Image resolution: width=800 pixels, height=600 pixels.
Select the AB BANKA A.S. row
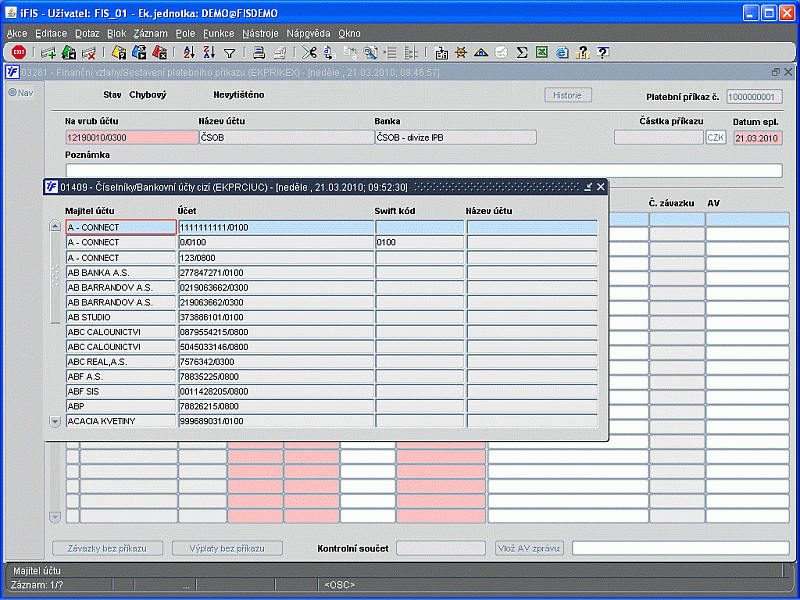pos(331,272)
